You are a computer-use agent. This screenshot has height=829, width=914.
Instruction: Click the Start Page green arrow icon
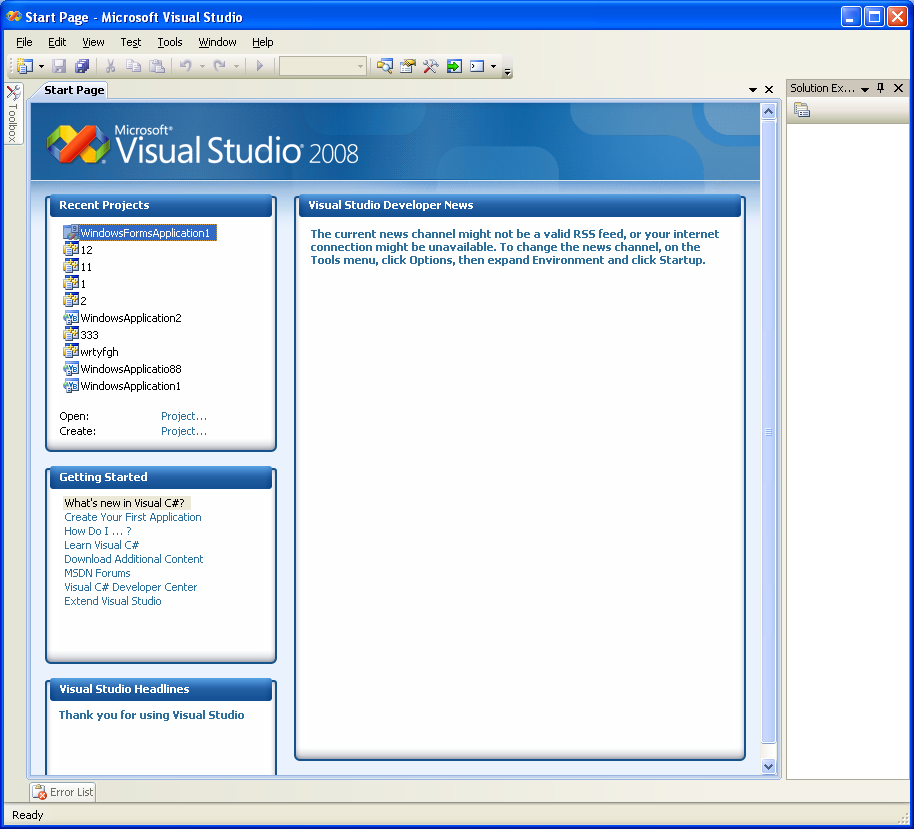(454, 66)
